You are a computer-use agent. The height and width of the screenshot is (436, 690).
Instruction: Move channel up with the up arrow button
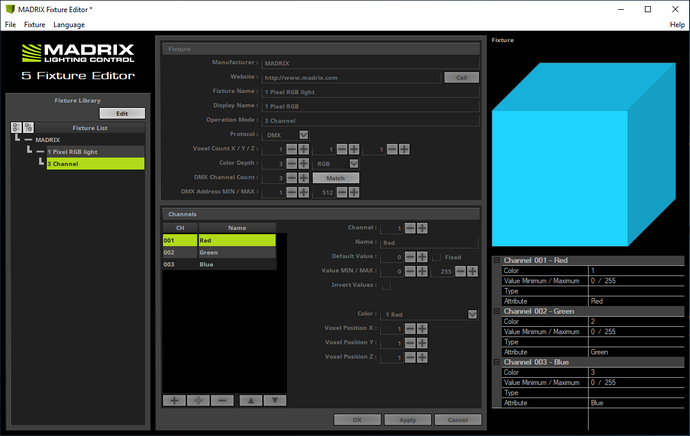pyautogui.click(x=251, y=400)
